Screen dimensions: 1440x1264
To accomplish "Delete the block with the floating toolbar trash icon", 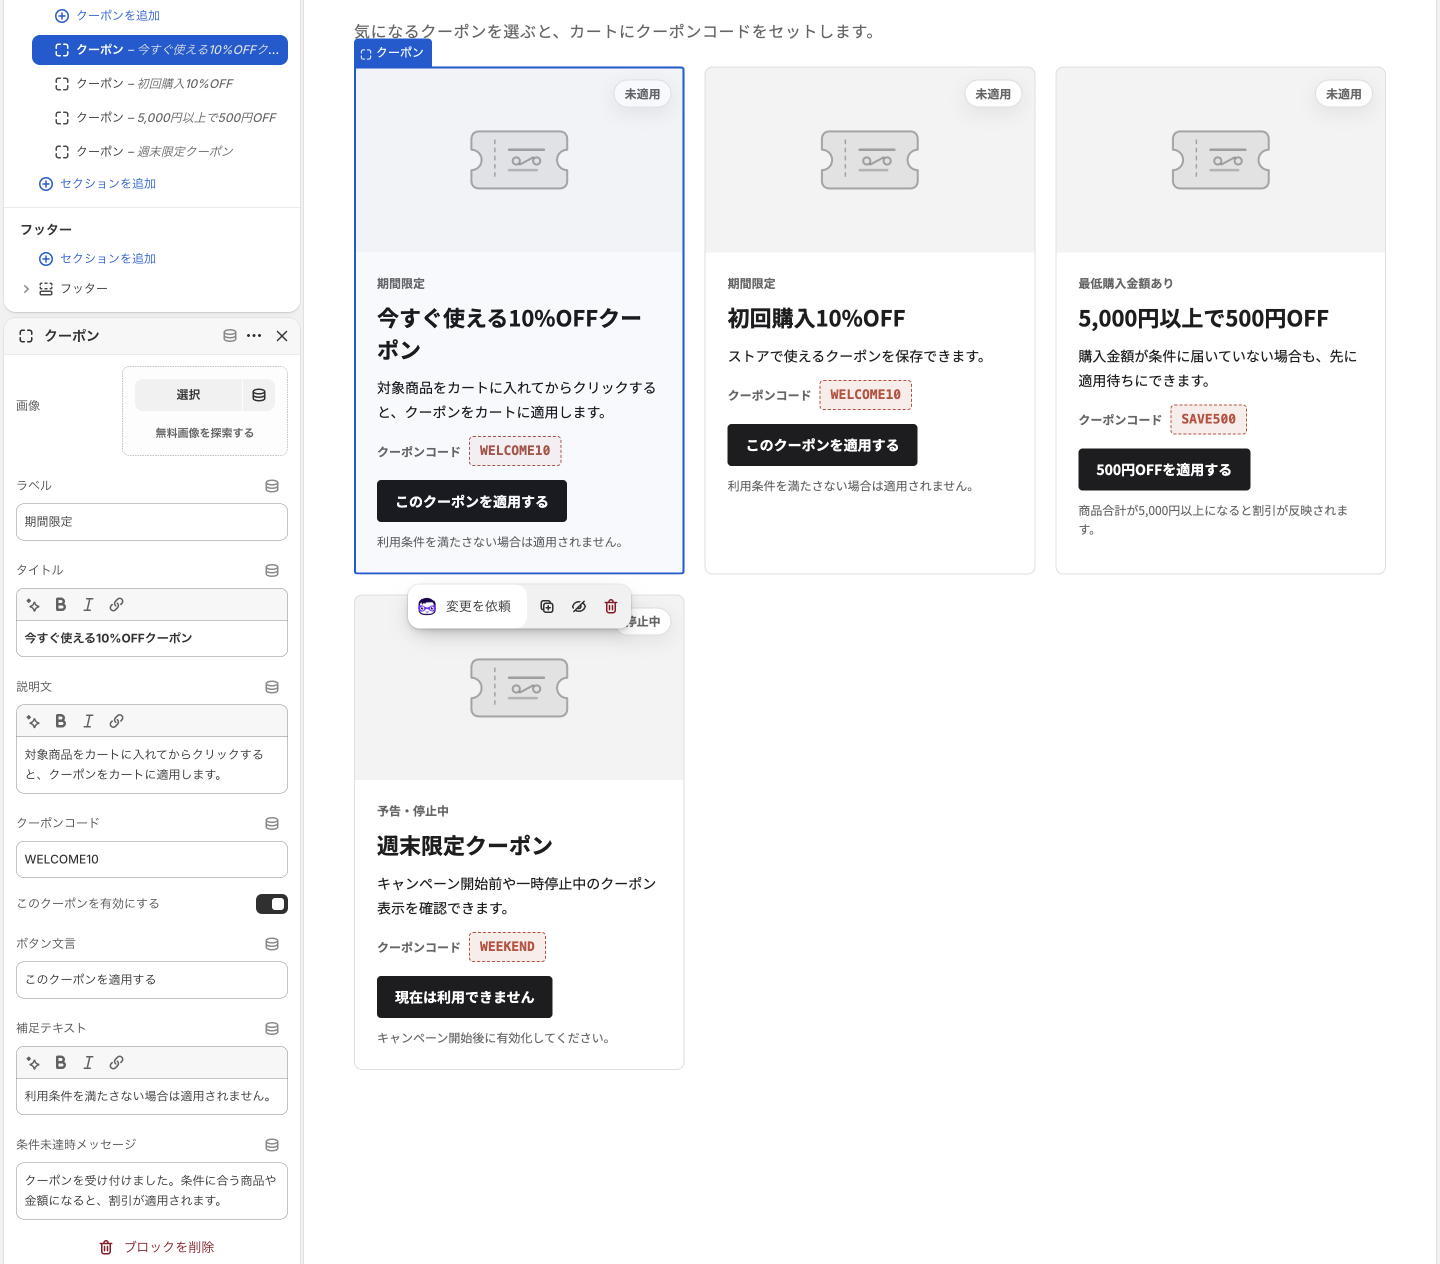I will coord(611,607).
